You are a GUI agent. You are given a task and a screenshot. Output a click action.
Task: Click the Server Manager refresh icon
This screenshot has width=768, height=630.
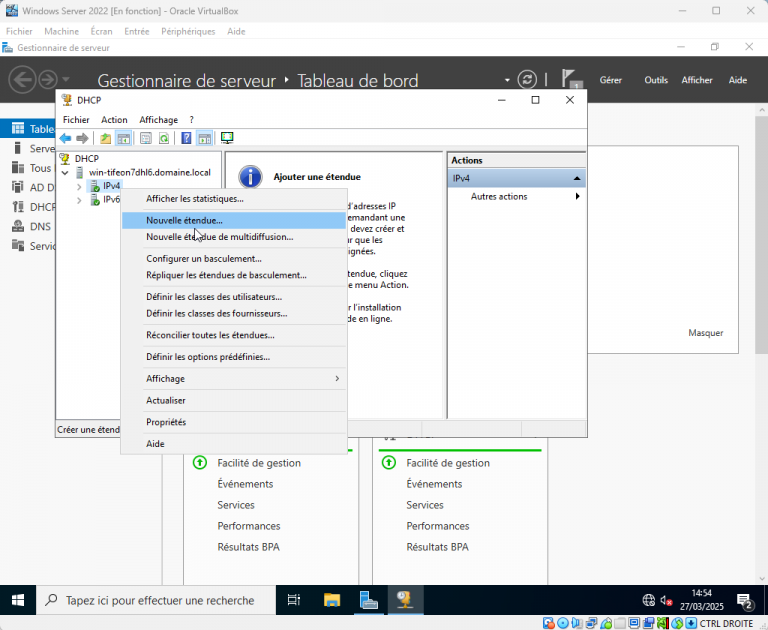coord(527,80)
